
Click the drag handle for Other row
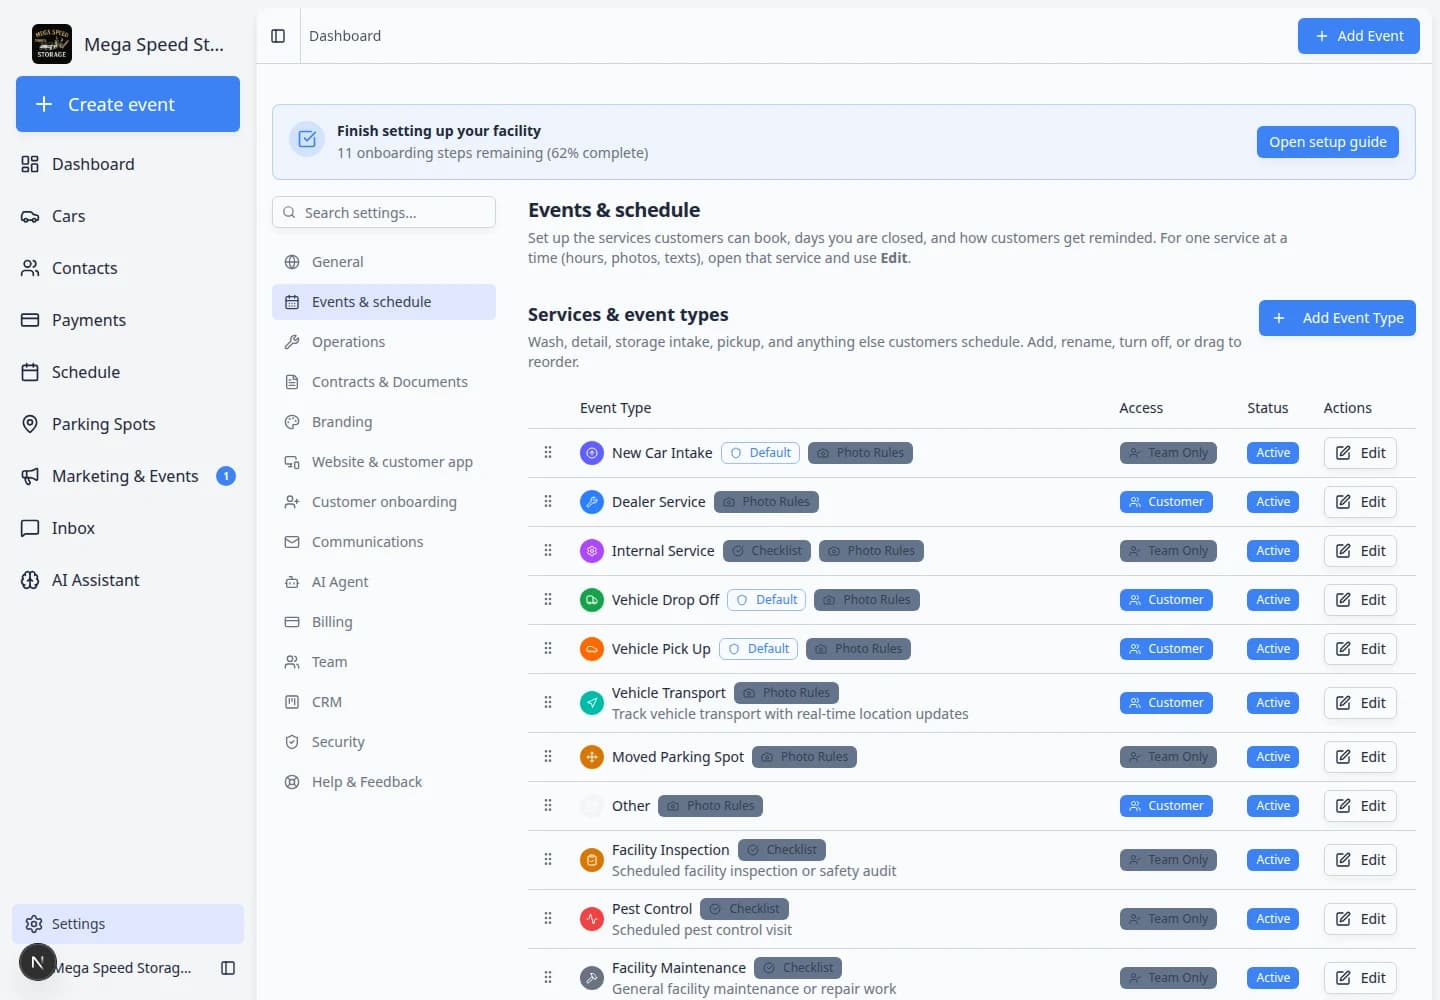548,806
